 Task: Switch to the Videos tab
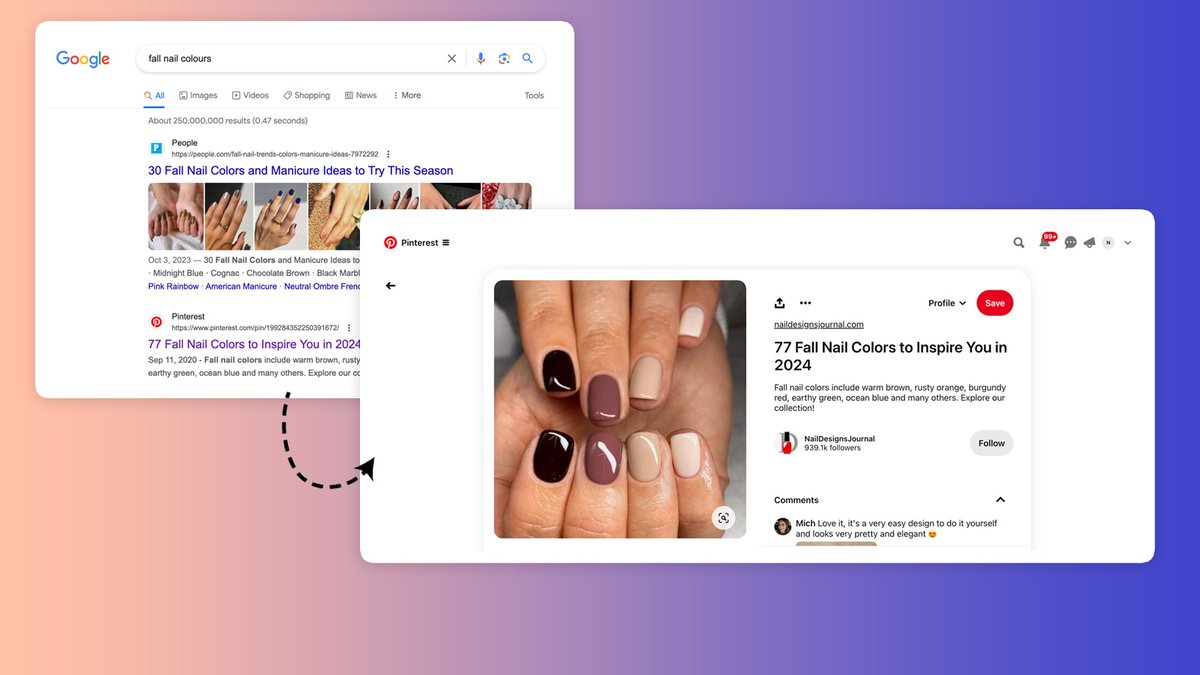coord(251,96)
